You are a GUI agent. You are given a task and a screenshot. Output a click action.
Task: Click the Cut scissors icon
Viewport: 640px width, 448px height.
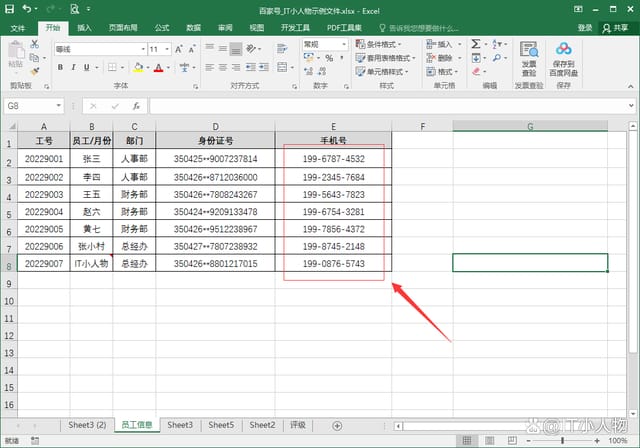click(x=36, y=44)
